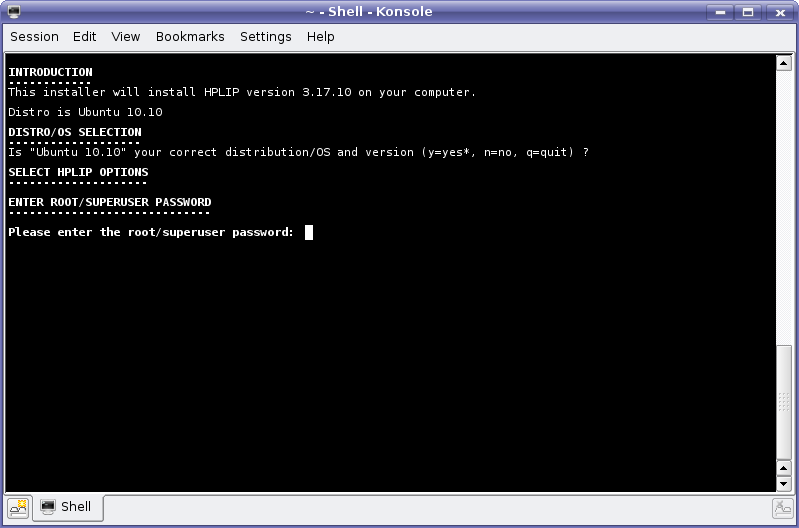The image size is (799, 528).
Task: Click the scrollbar down arrow at bottom
Action: click(x=784, y=483)
